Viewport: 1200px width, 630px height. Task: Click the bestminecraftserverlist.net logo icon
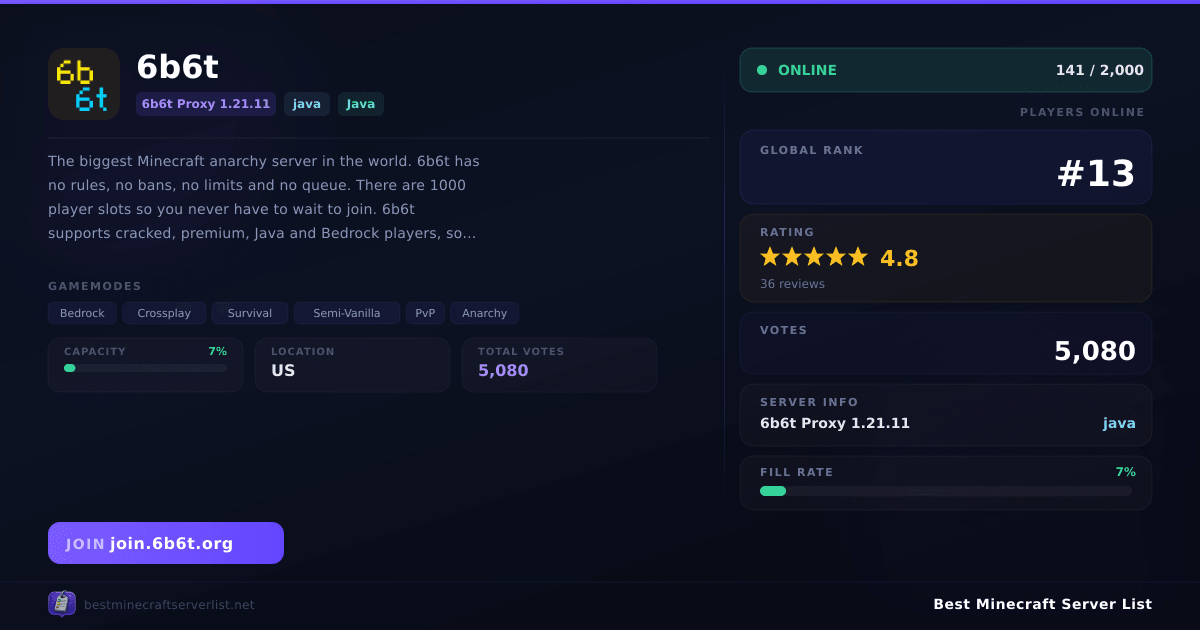[62, 604]
